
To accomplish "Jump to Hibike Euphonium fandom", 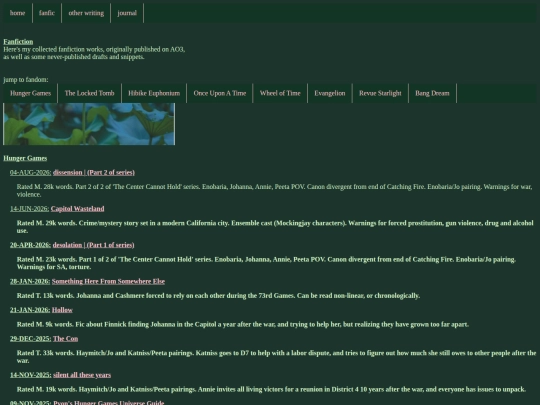I will 154,93.
